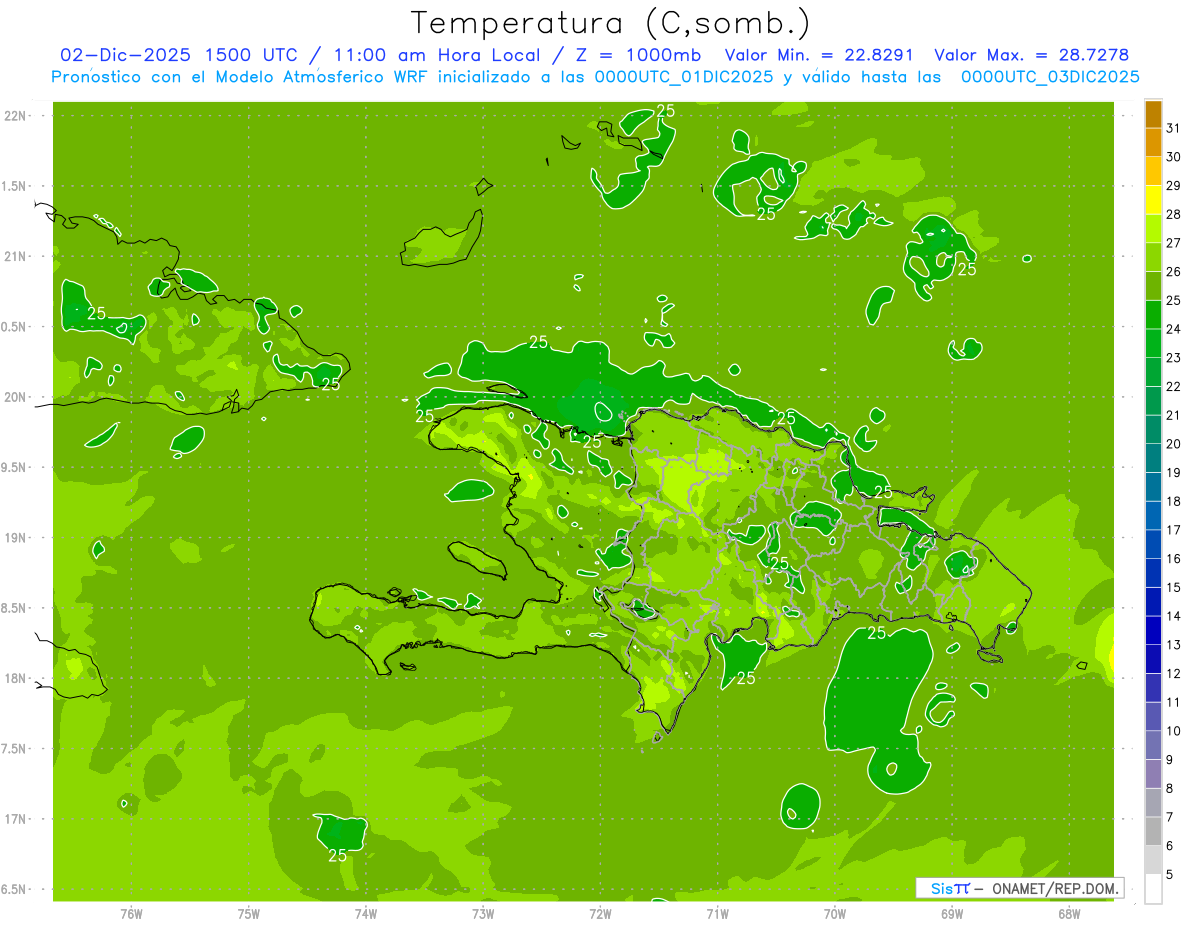Click the '72W' longitude axis label
The image size is (1200, 927).
click(x=600, y=913)
